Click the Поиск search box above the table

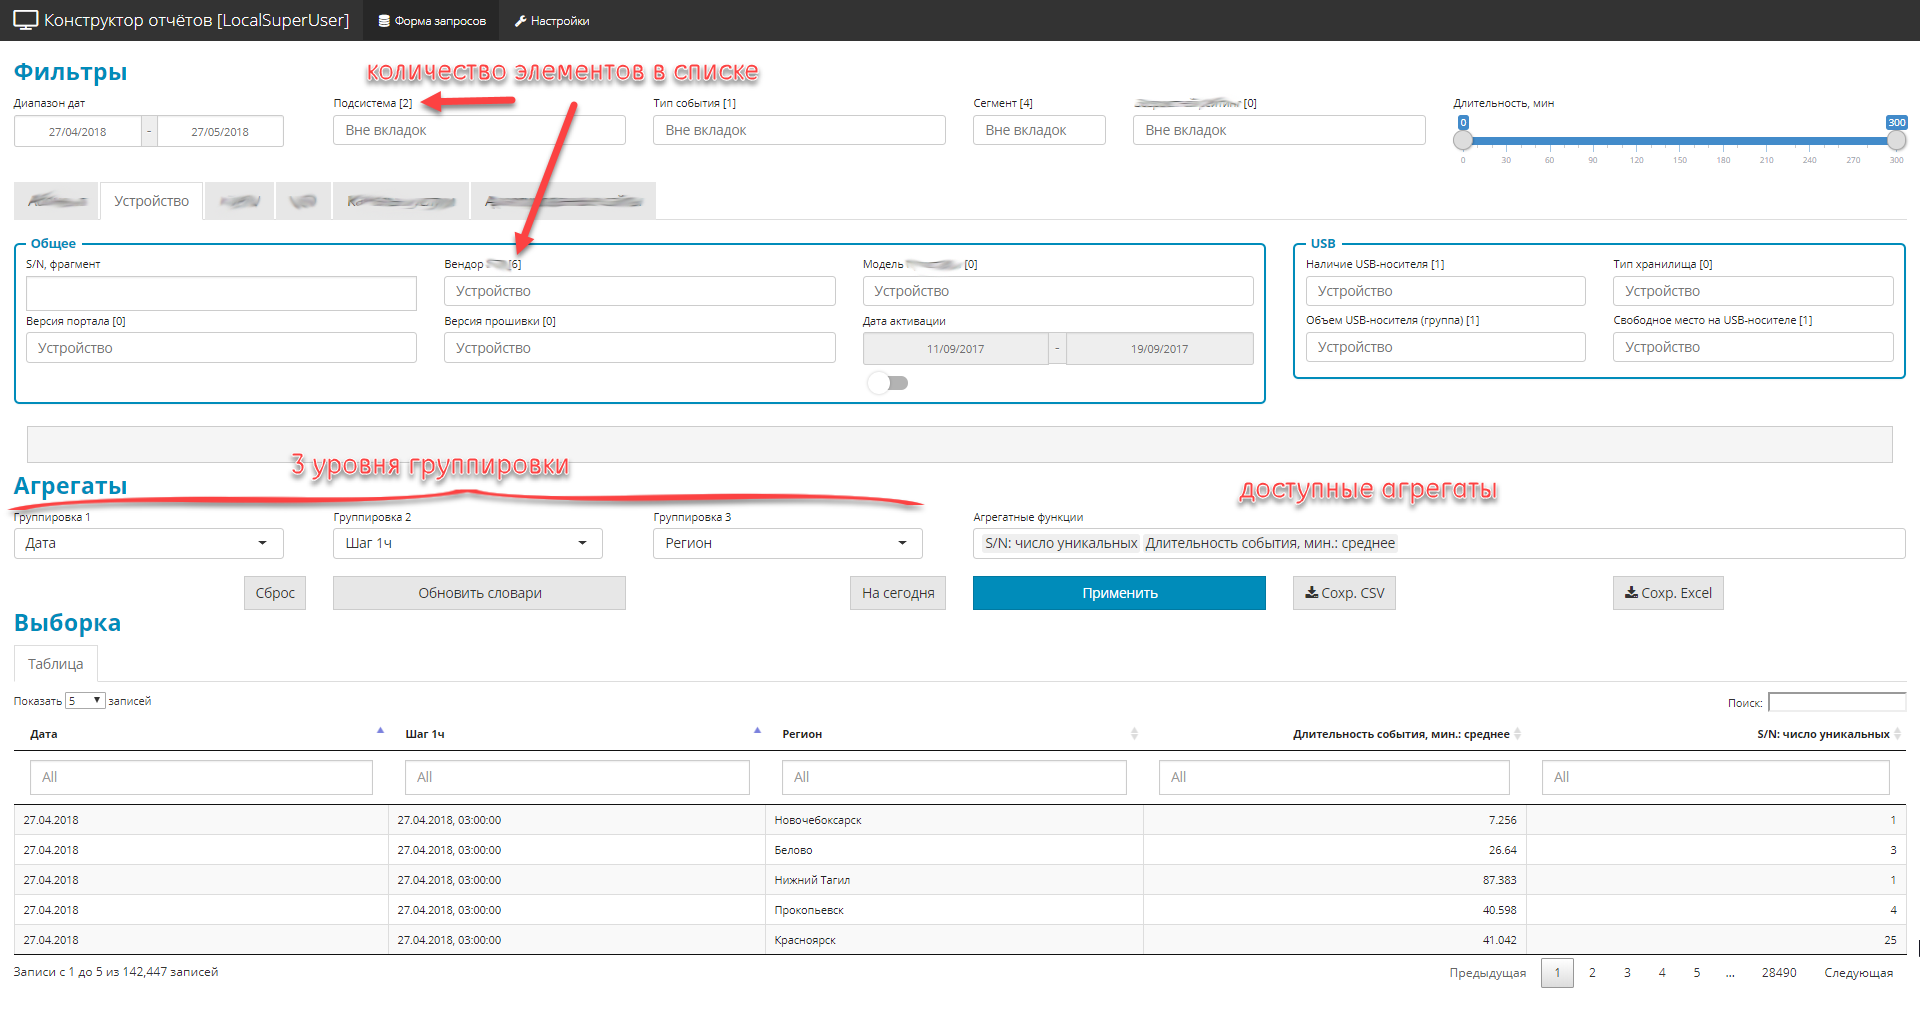point(1837,702)
